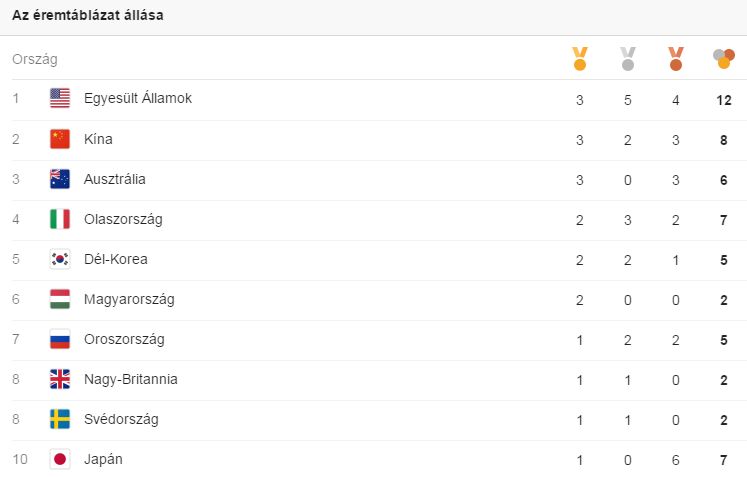Viewport: 747px width, 477px height.
Task: Click Japan's bronze medal count 6
Action: coord(676,460)
